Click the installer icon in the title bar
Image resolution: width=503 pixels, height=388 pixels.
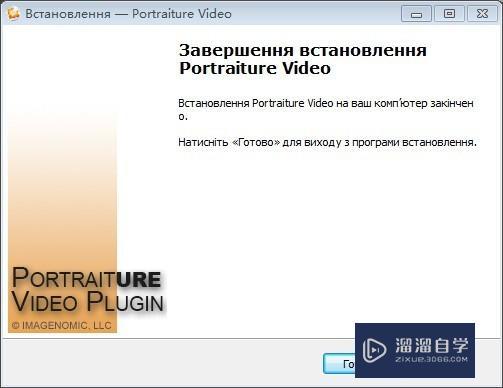point(13,14)
